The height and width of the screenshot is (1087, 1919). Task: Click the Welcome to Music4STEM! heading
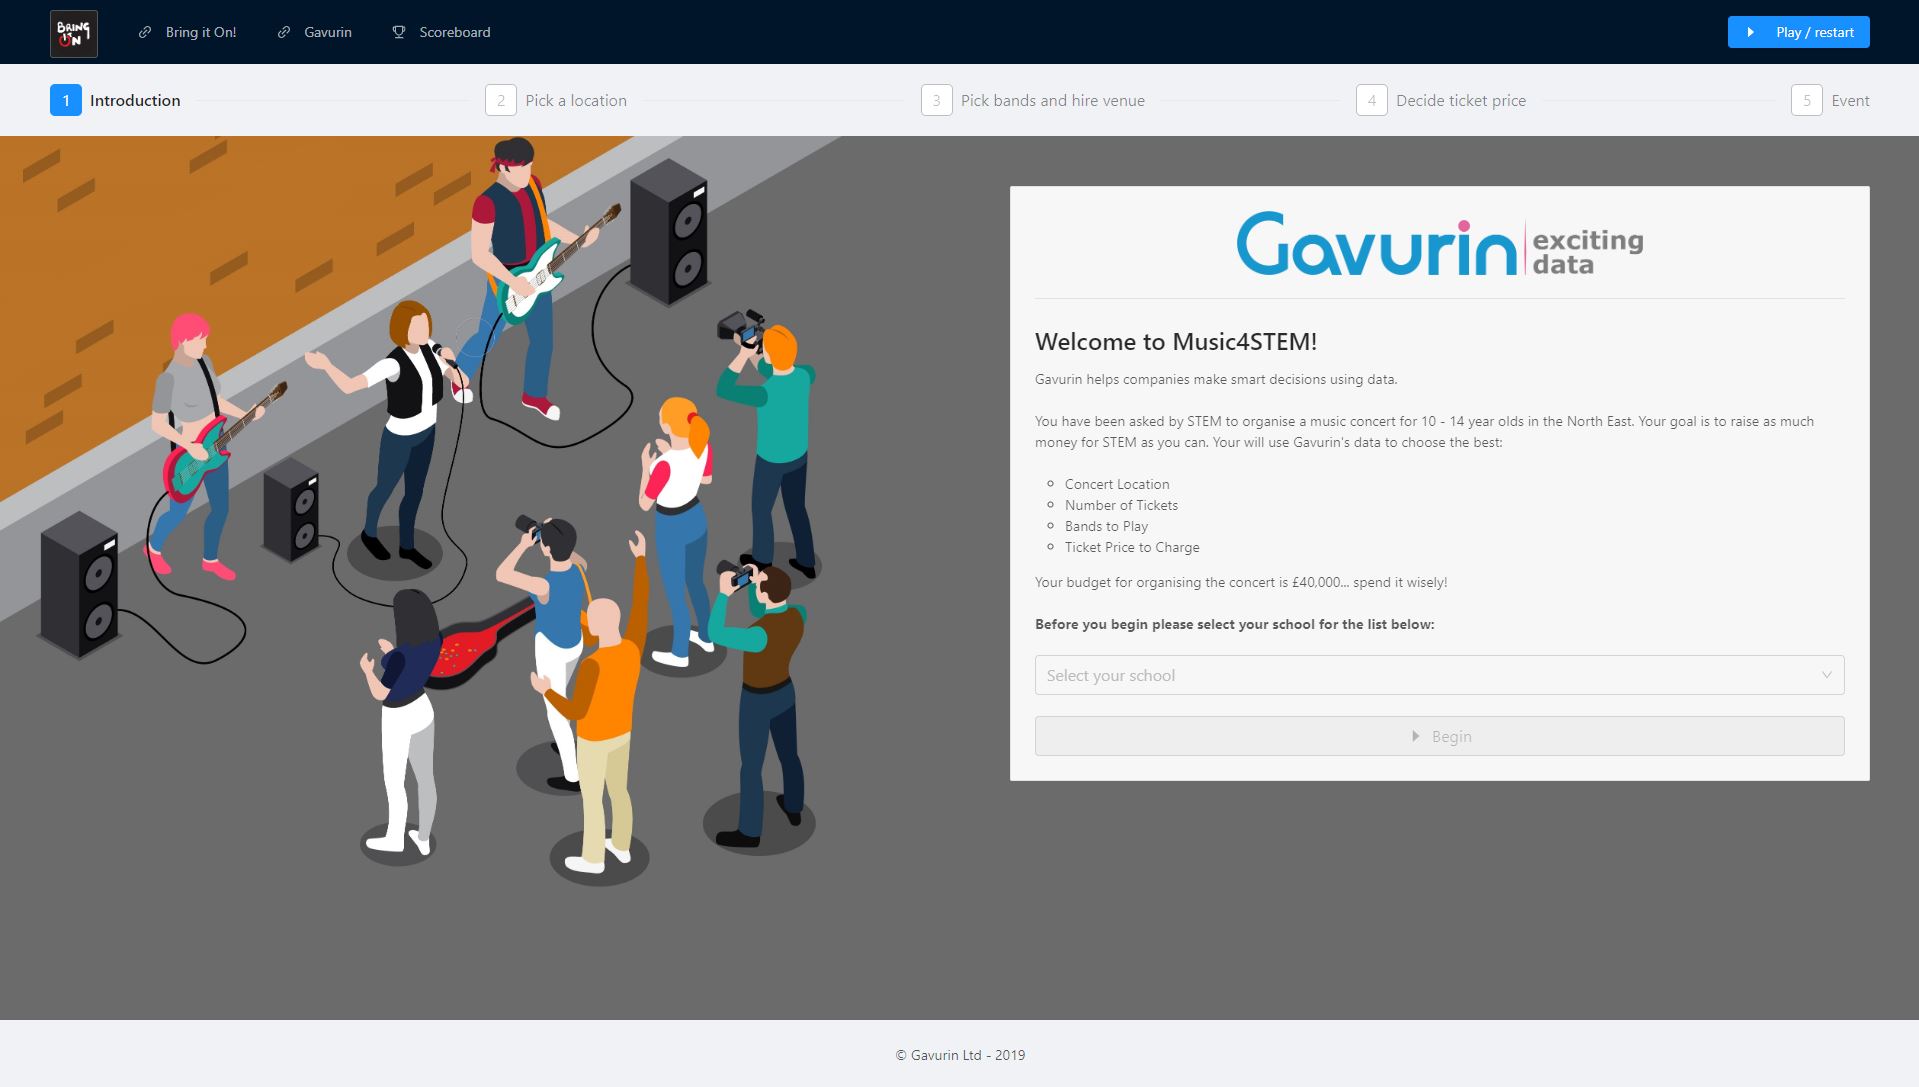[x=1176, y=342]
